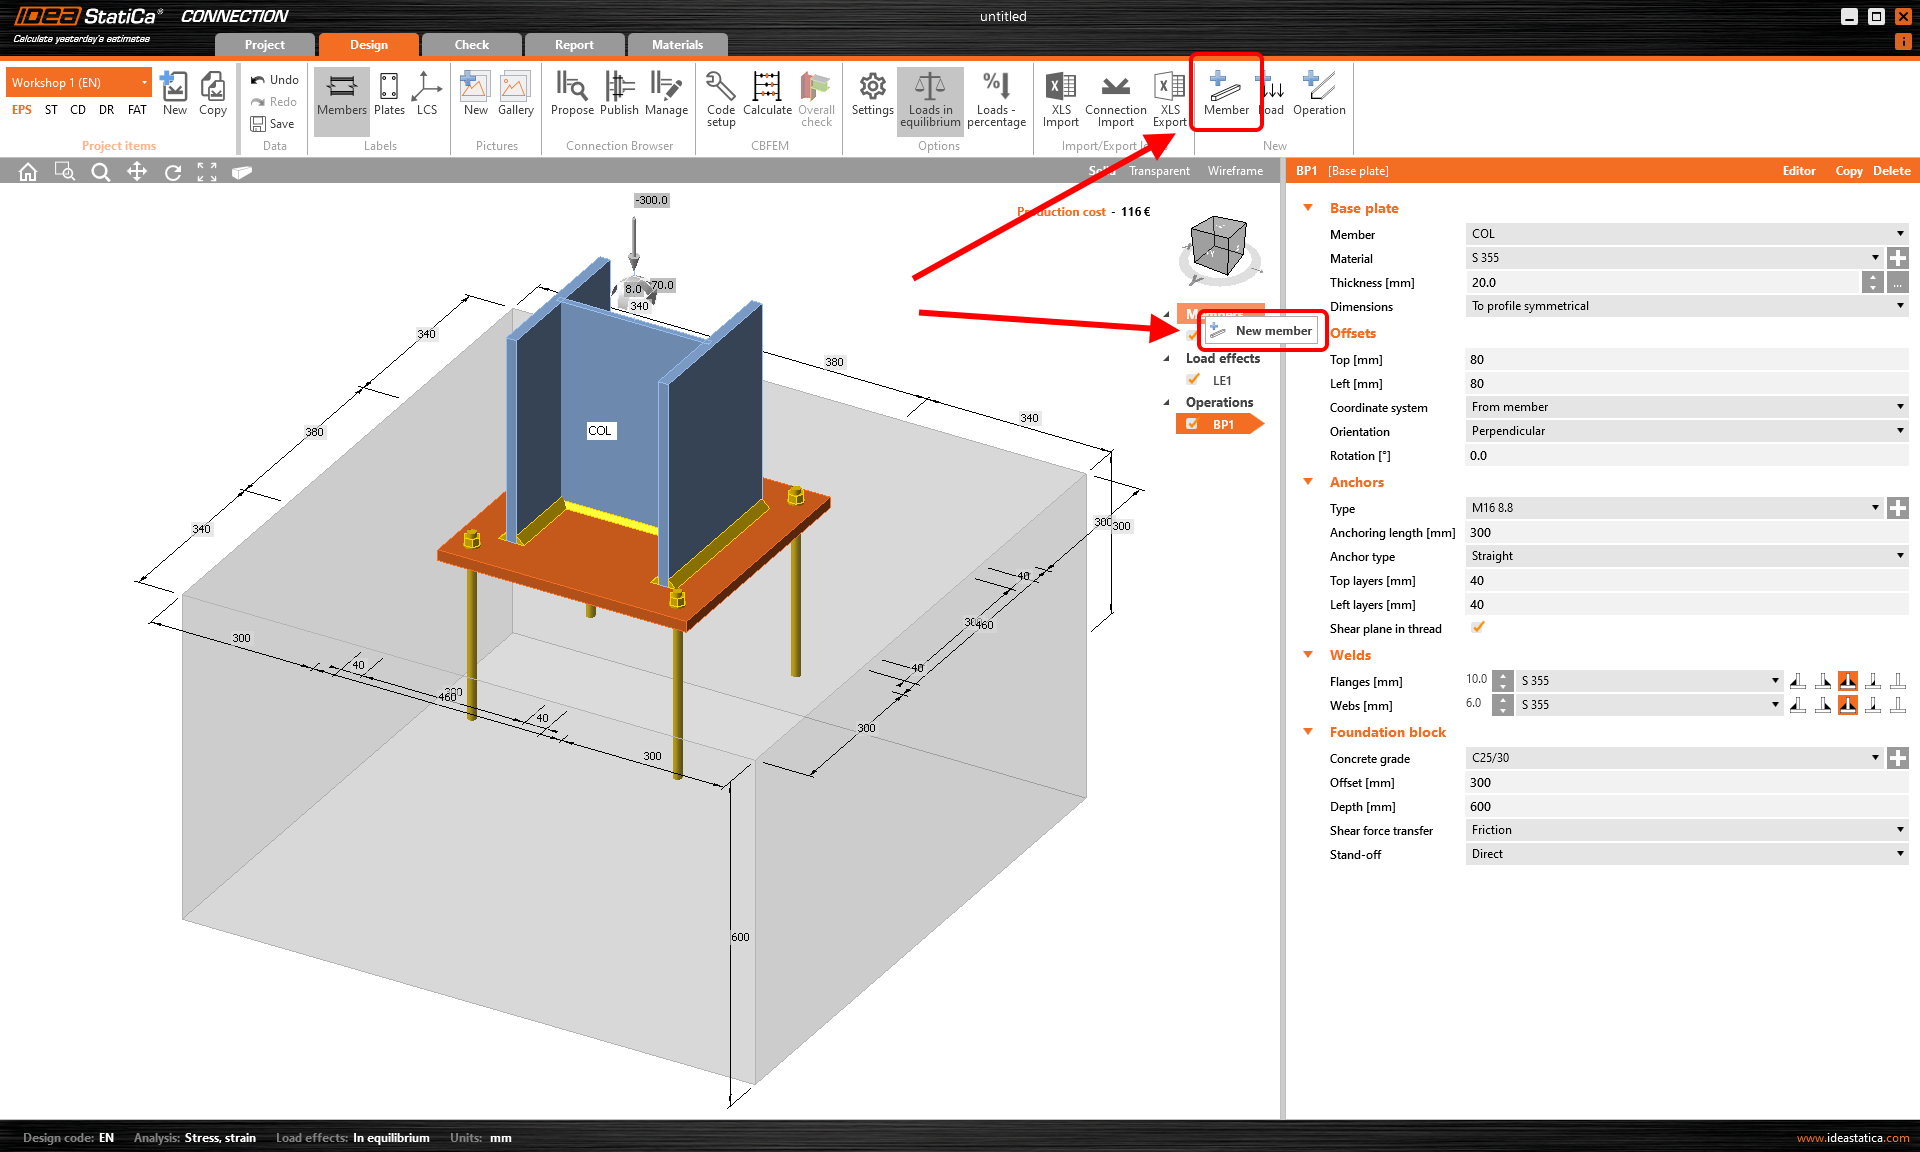The image size is (1920, 1152).
Task: Open the Anchor type dropdown
Action: pos(1686,556)
